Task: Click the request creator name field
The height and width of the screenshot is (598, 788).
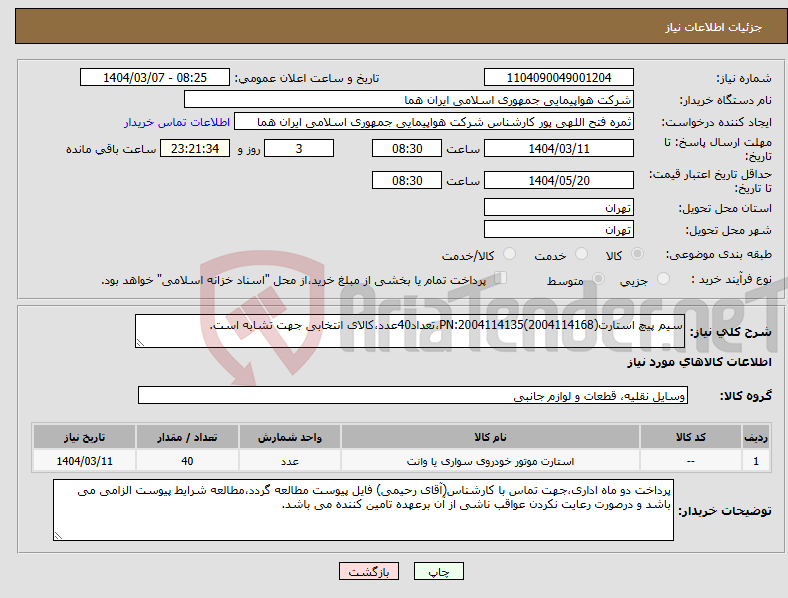Action: pos(434,122)
